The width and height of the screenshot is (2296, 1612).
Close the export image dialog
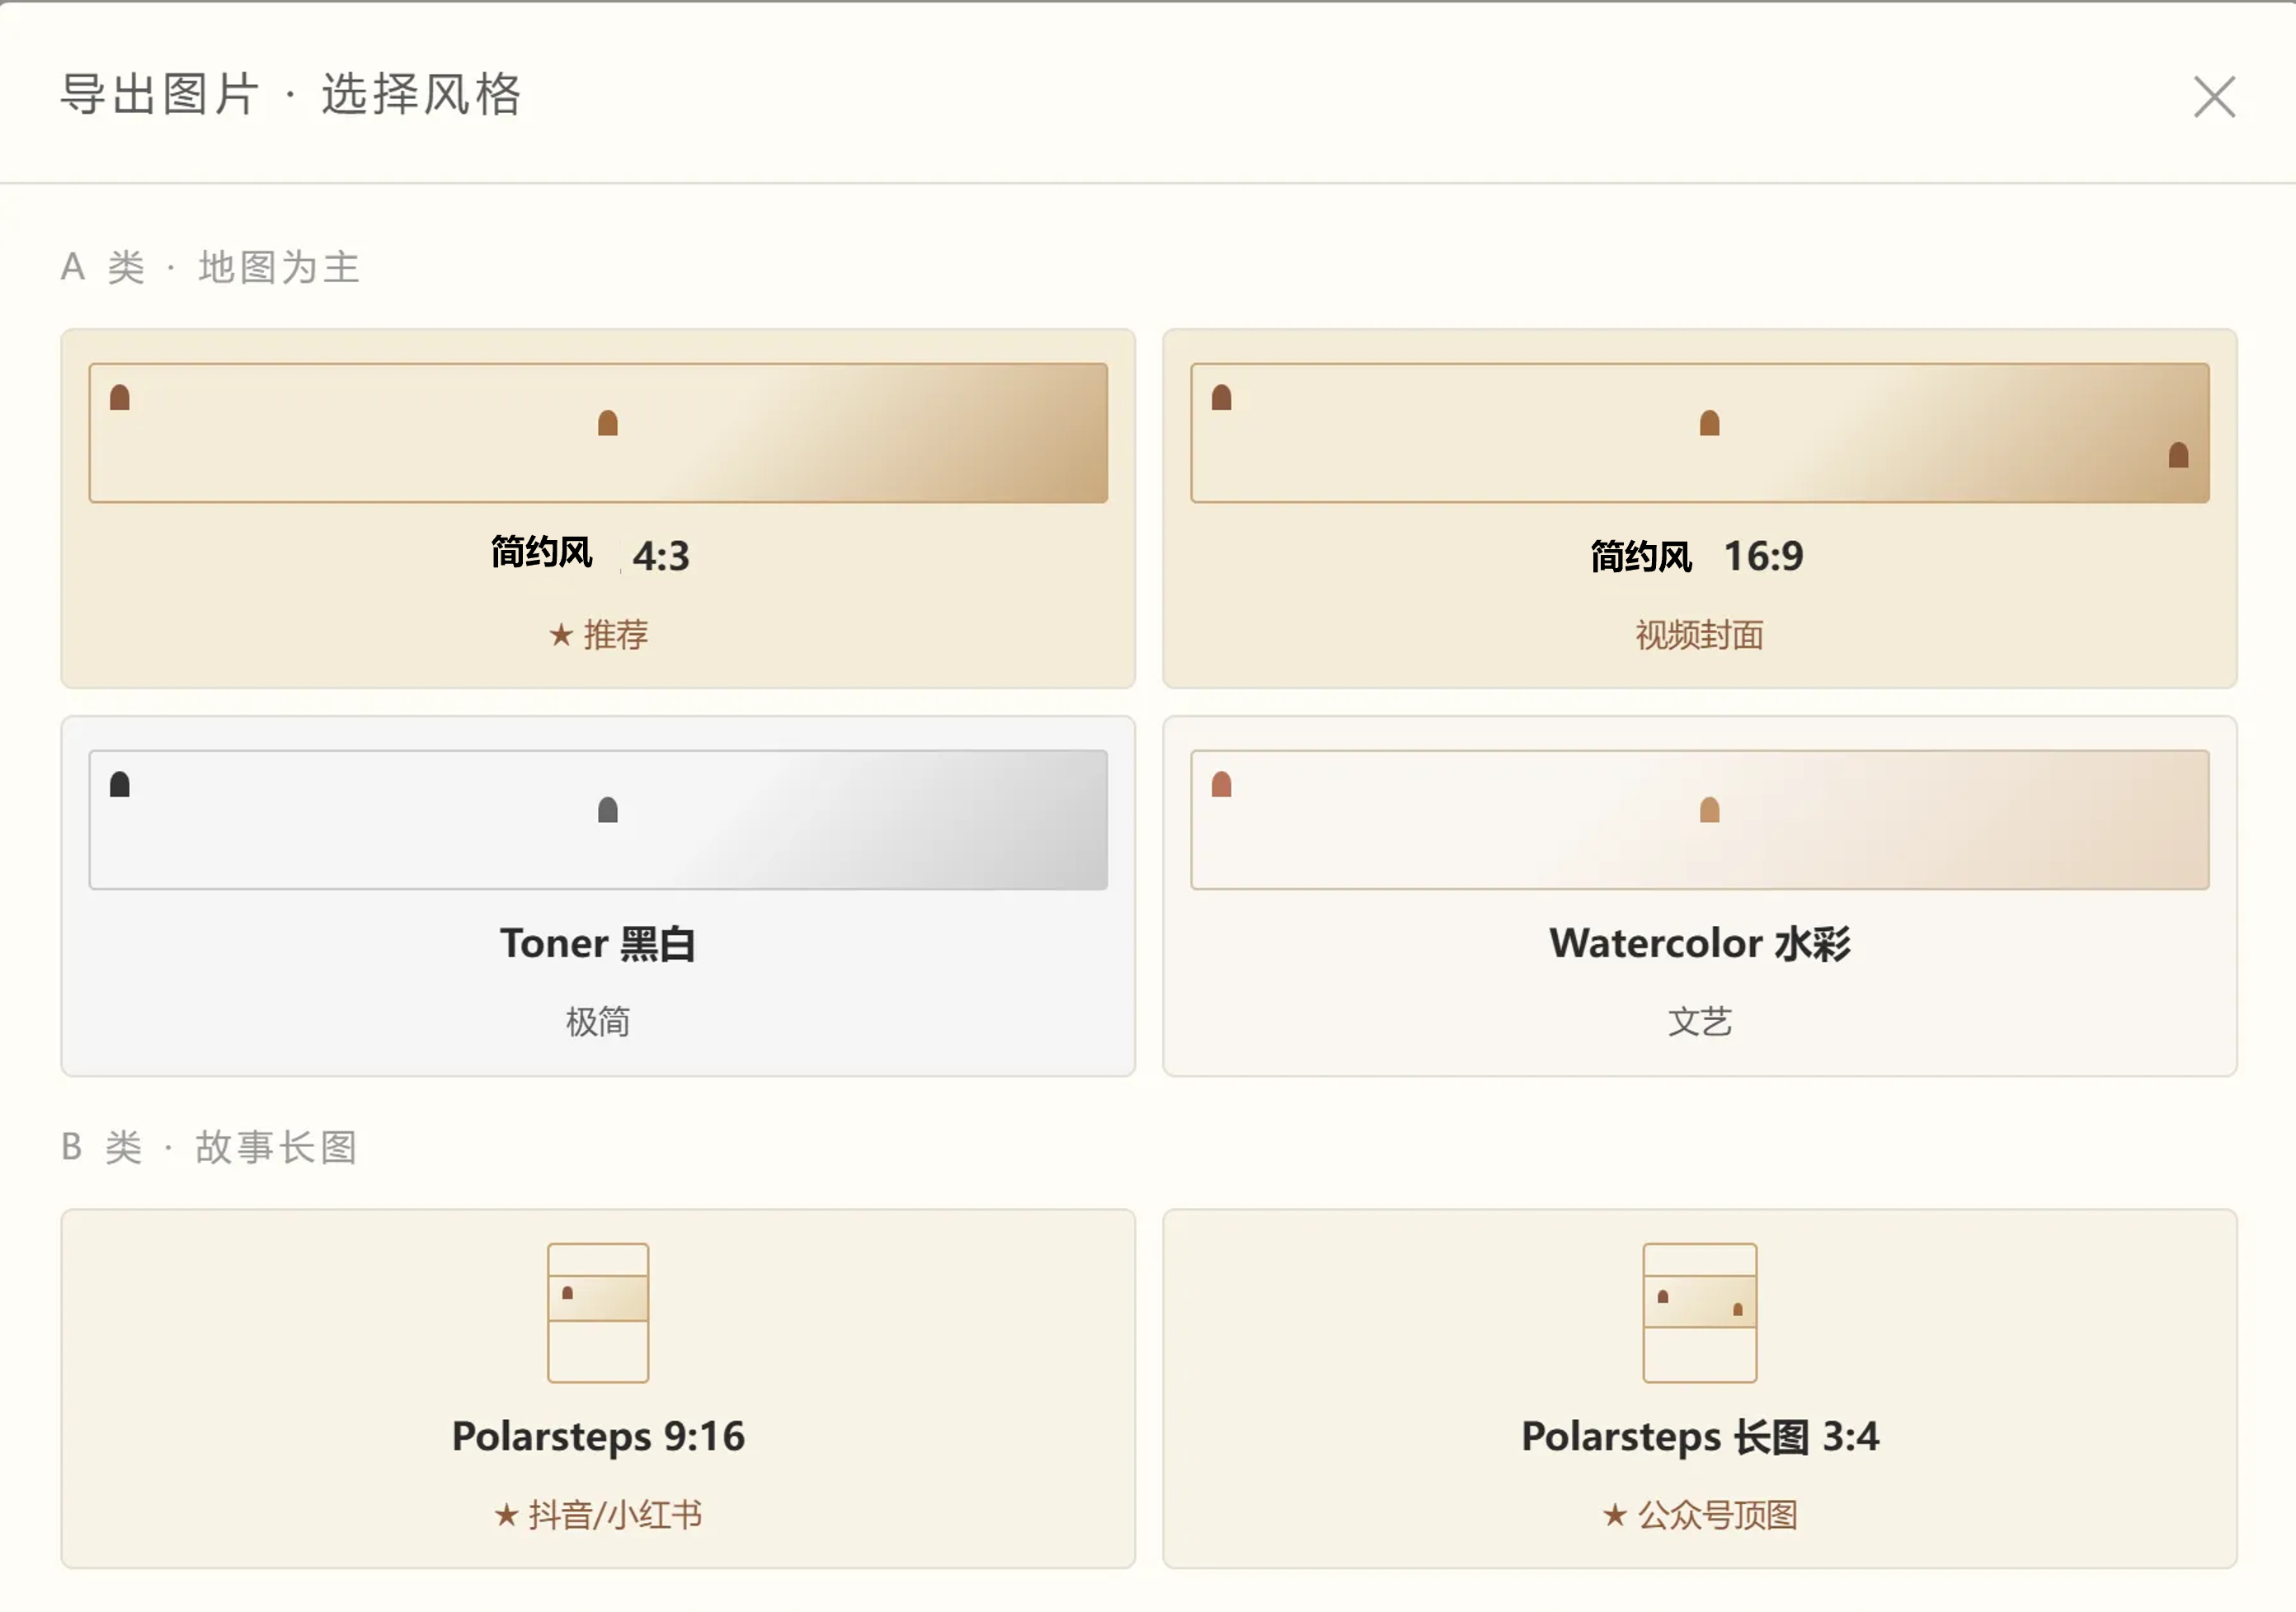click(2214, 97)
